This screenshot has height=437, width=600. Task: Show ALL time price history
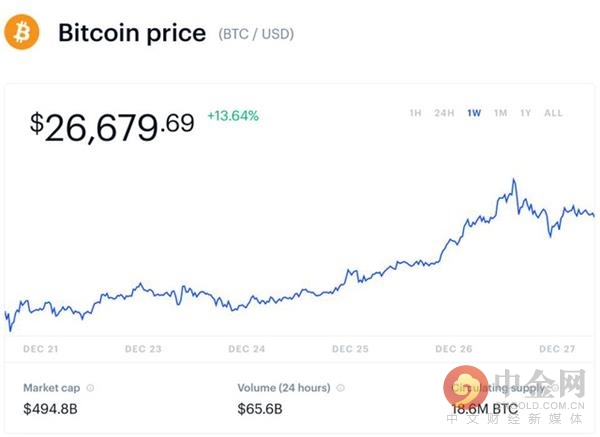pos(553,113)
